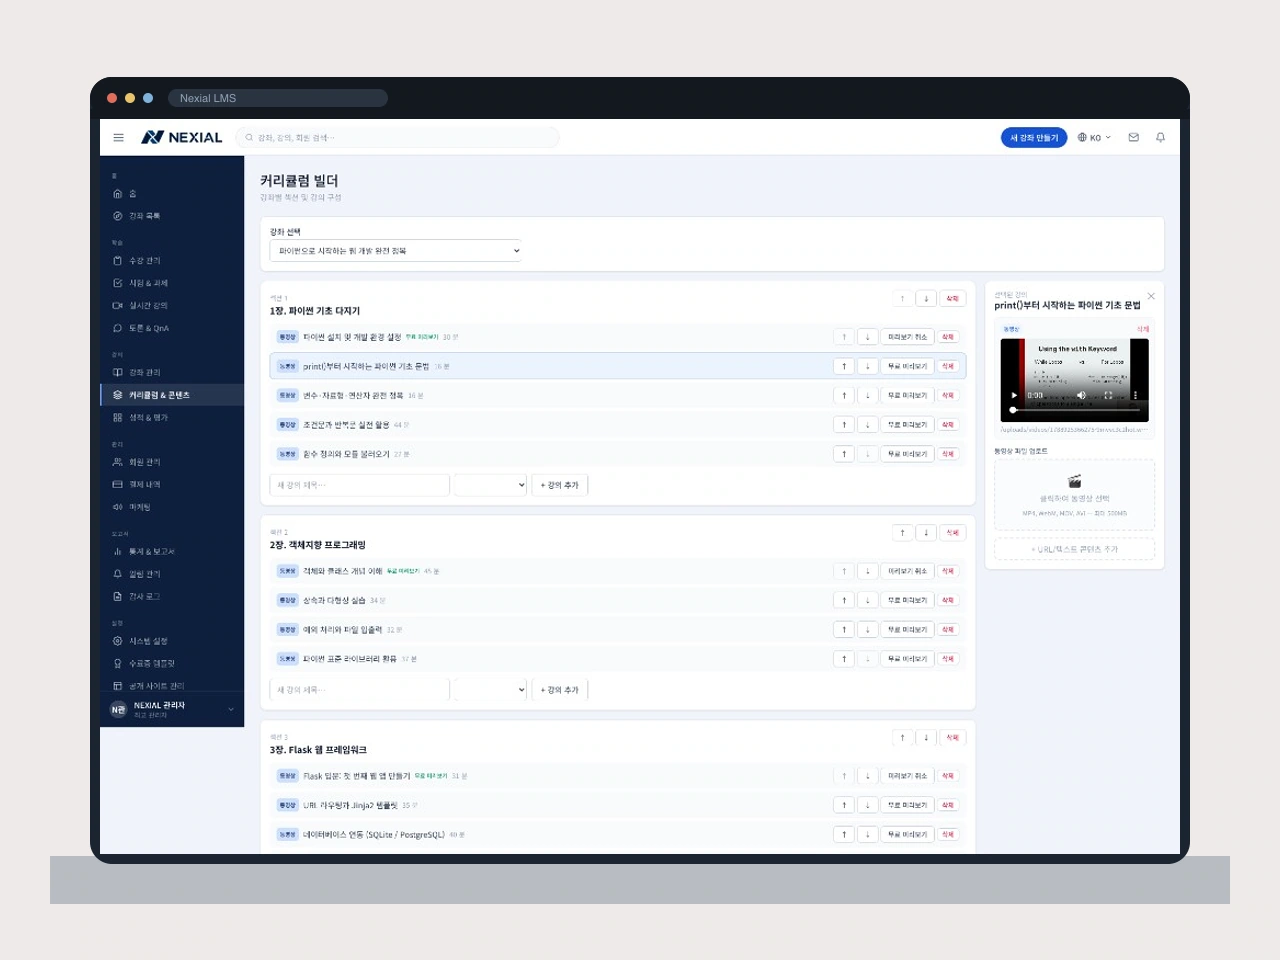This screenshot has height=960, width=1280.
Task: Move the URL 라우팅 lecture up
Action: [x=844, y=805]
